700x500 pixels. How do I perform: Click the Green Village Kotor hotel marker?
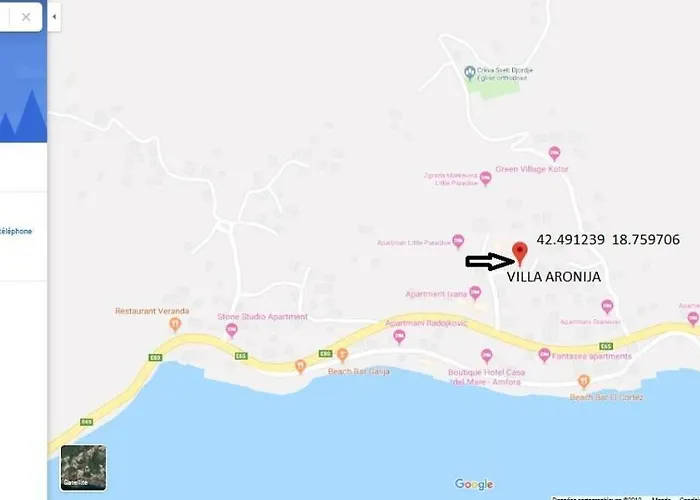[x=554, y=154]
